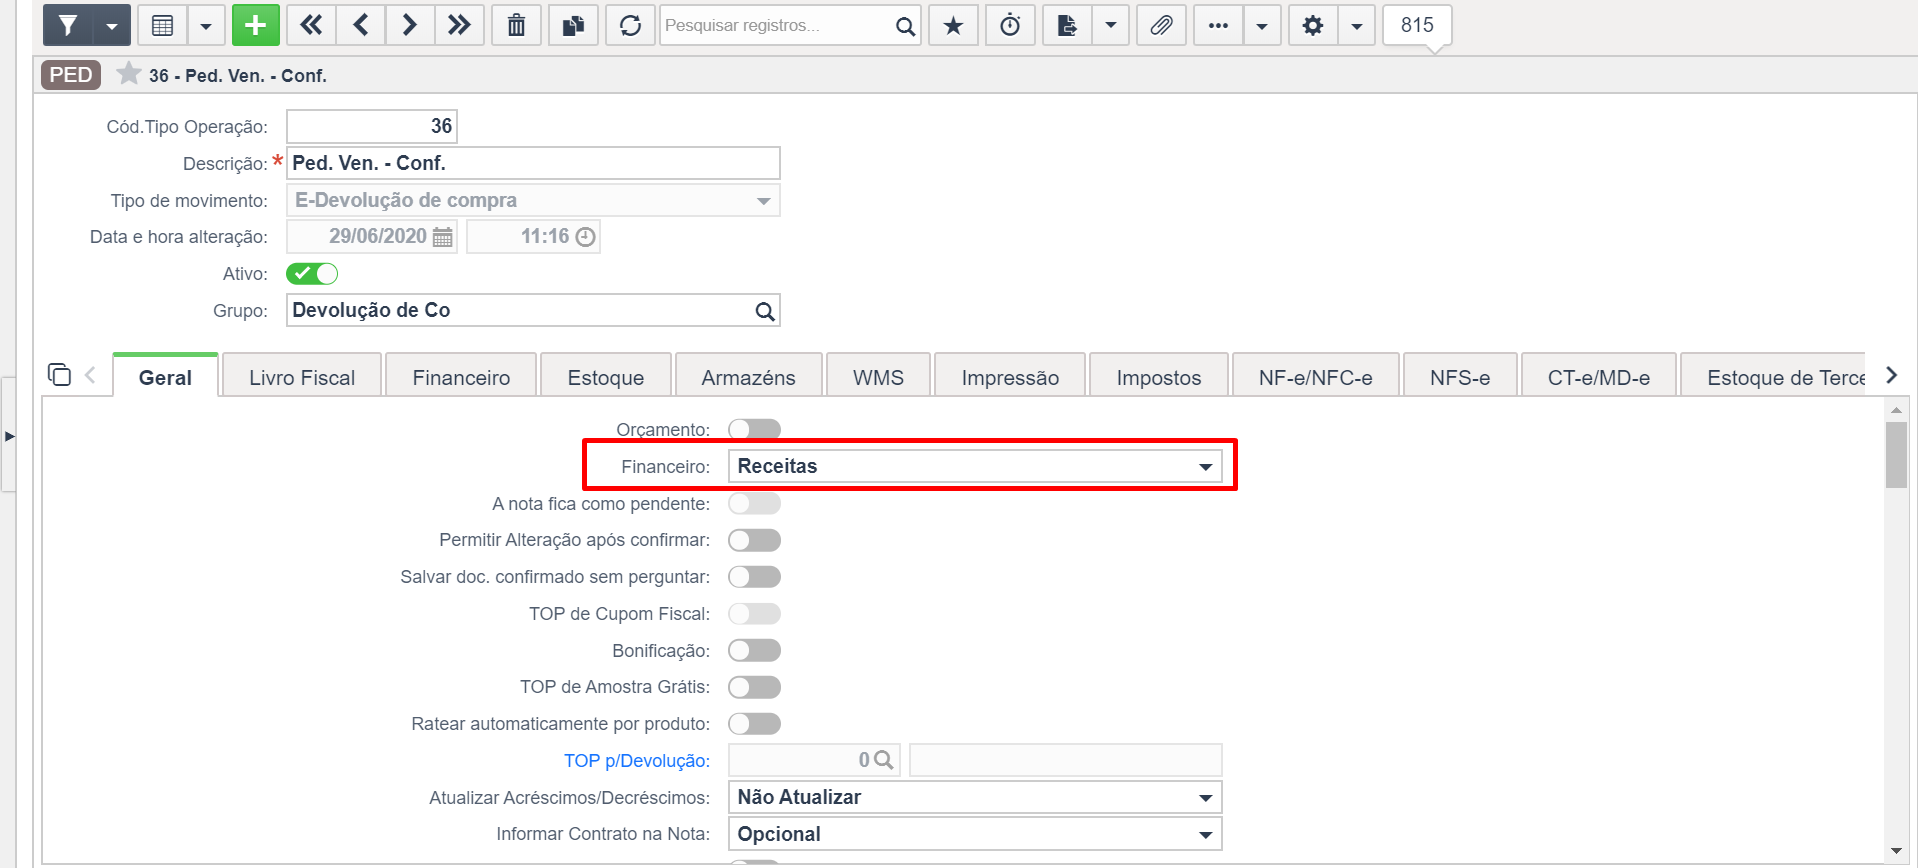Follow the TOP p/Devolução link

637,760
